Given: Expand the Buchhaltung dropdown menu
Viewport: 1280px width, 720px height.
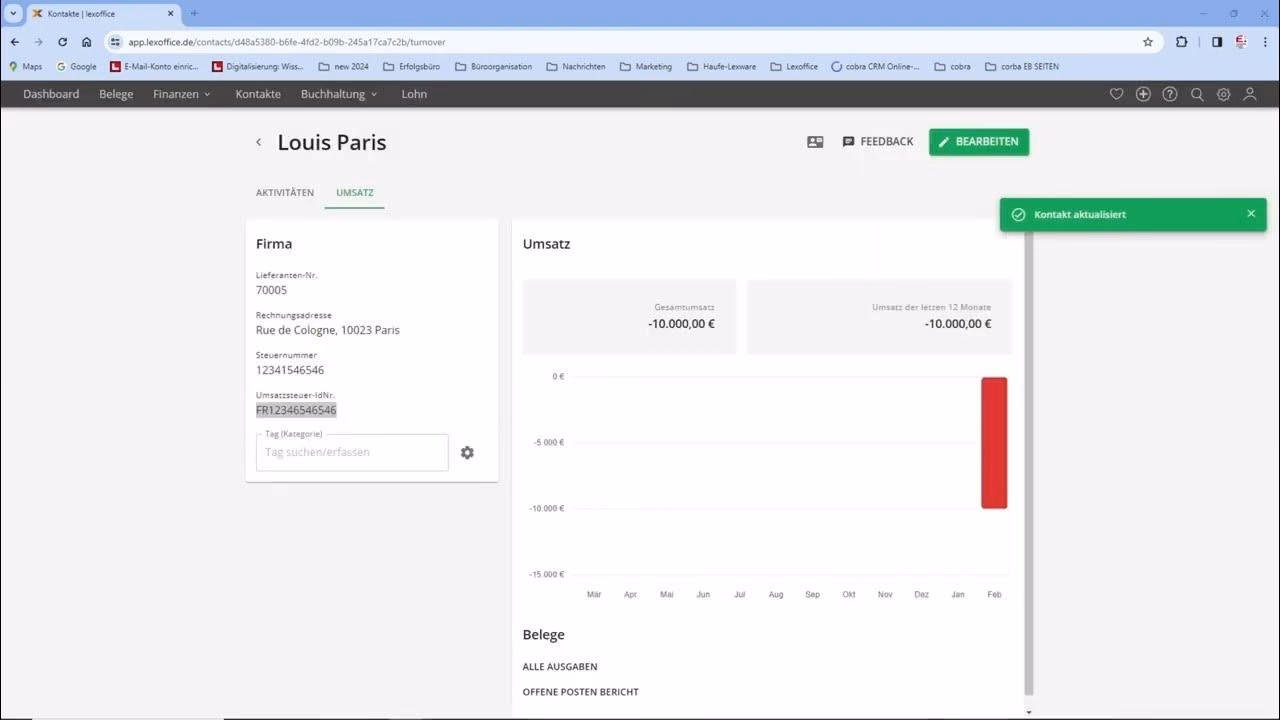Looking at the screenshot, I should pos(339,94).
